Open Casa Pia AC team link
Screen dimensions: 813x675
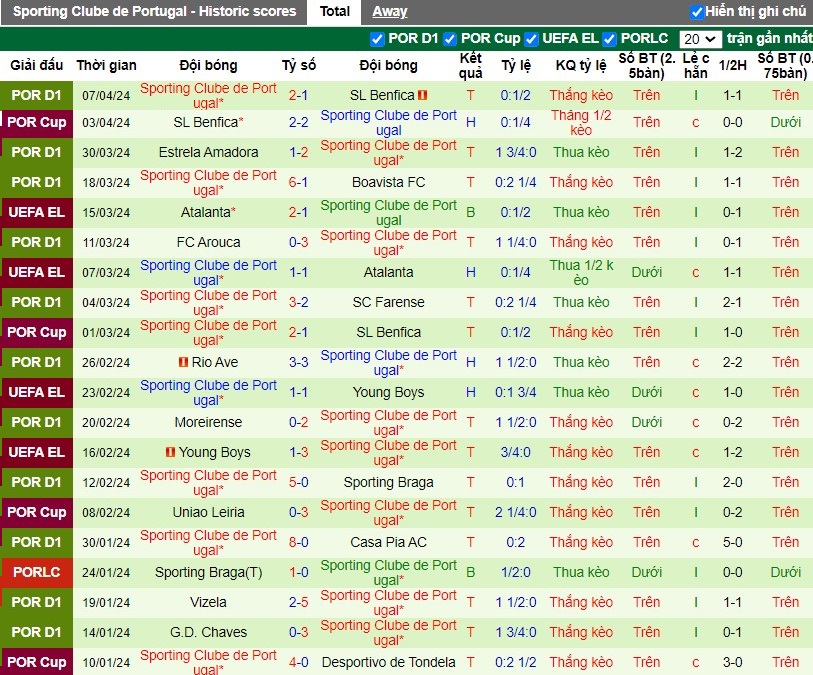tap(388, 543)
